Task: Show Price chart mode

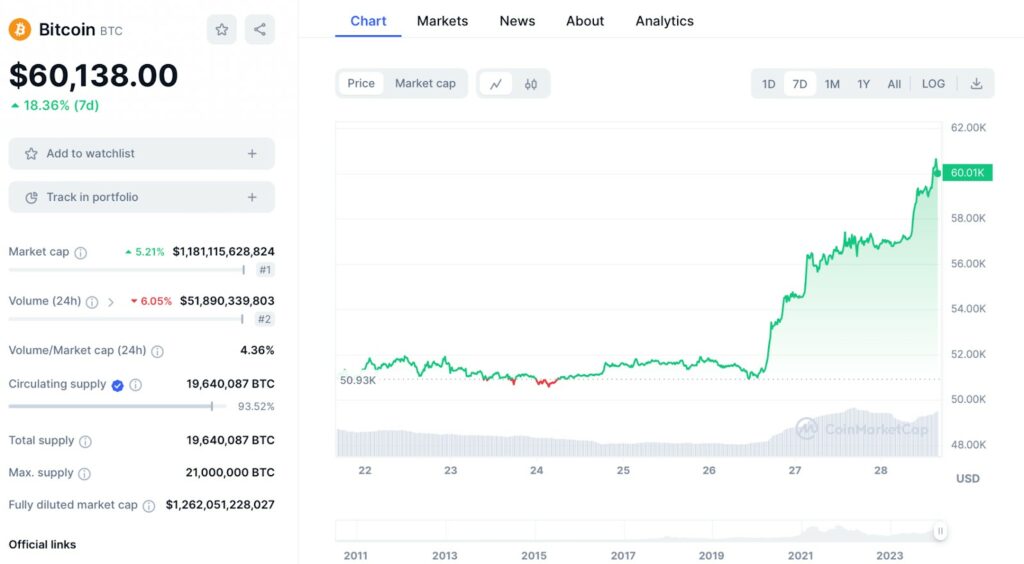Action: point(361,84)
